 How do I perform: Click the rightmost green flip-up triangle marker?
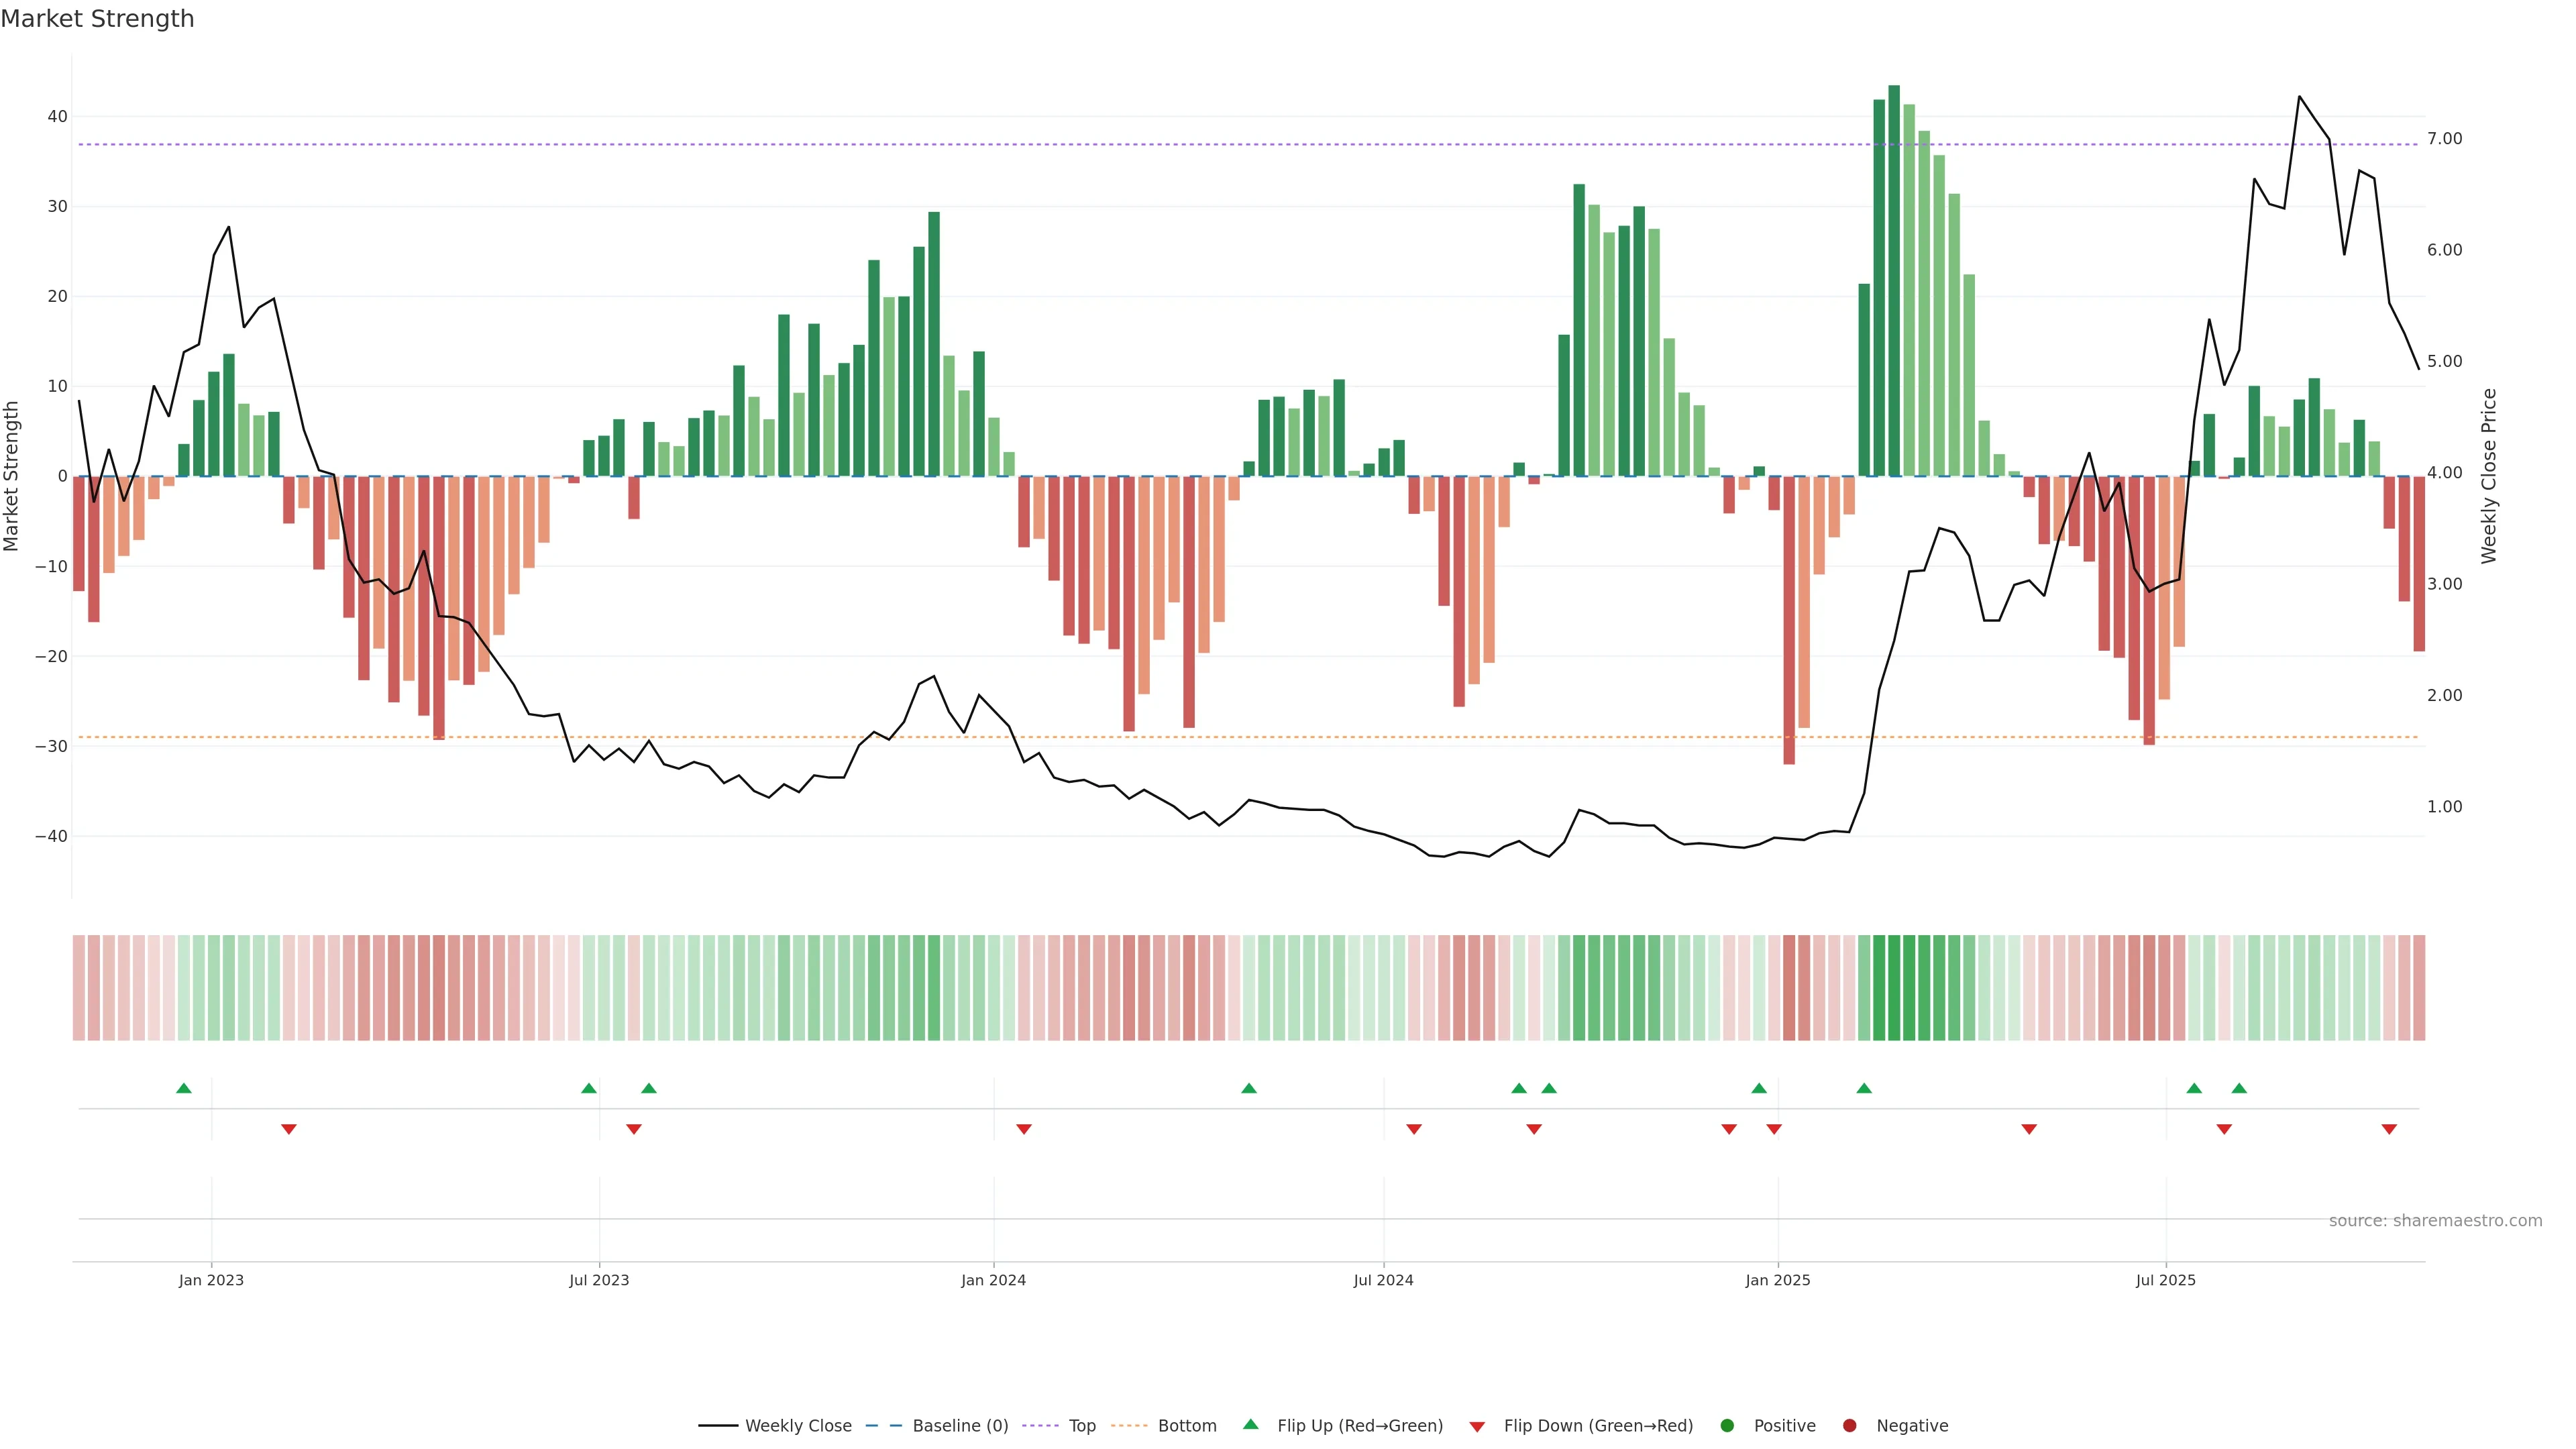point(2239,1088)
